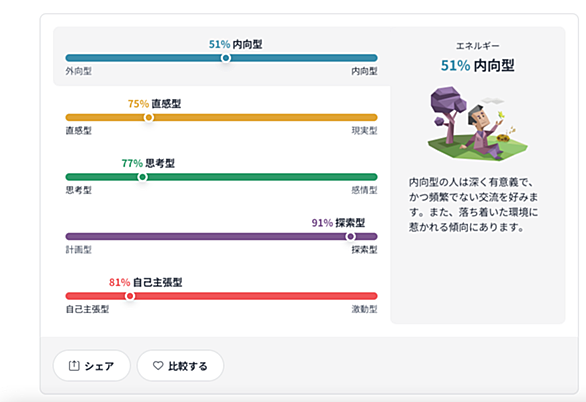Click the share icon in the シェア button

[74, 365]
